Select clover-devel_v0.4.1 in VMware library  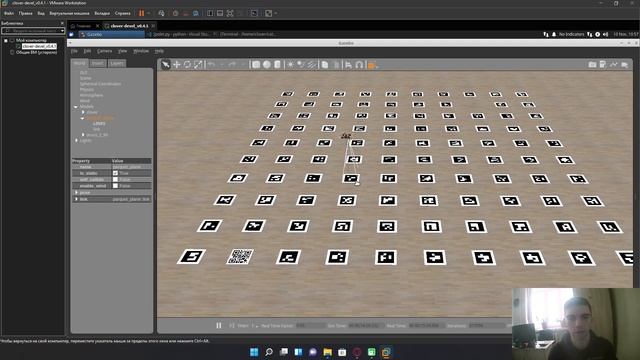point(39,46)
